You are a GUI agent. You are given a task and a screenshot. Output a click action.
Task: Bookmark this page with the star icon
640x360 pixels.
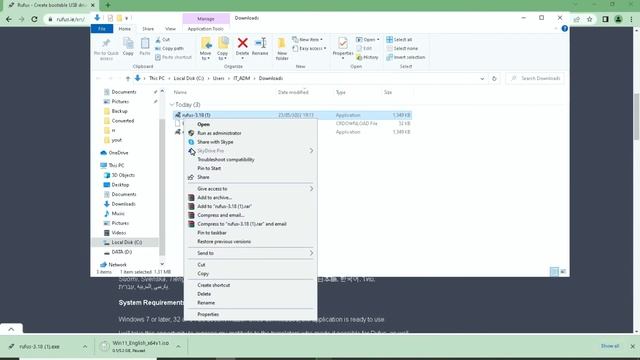coord(589,19)
